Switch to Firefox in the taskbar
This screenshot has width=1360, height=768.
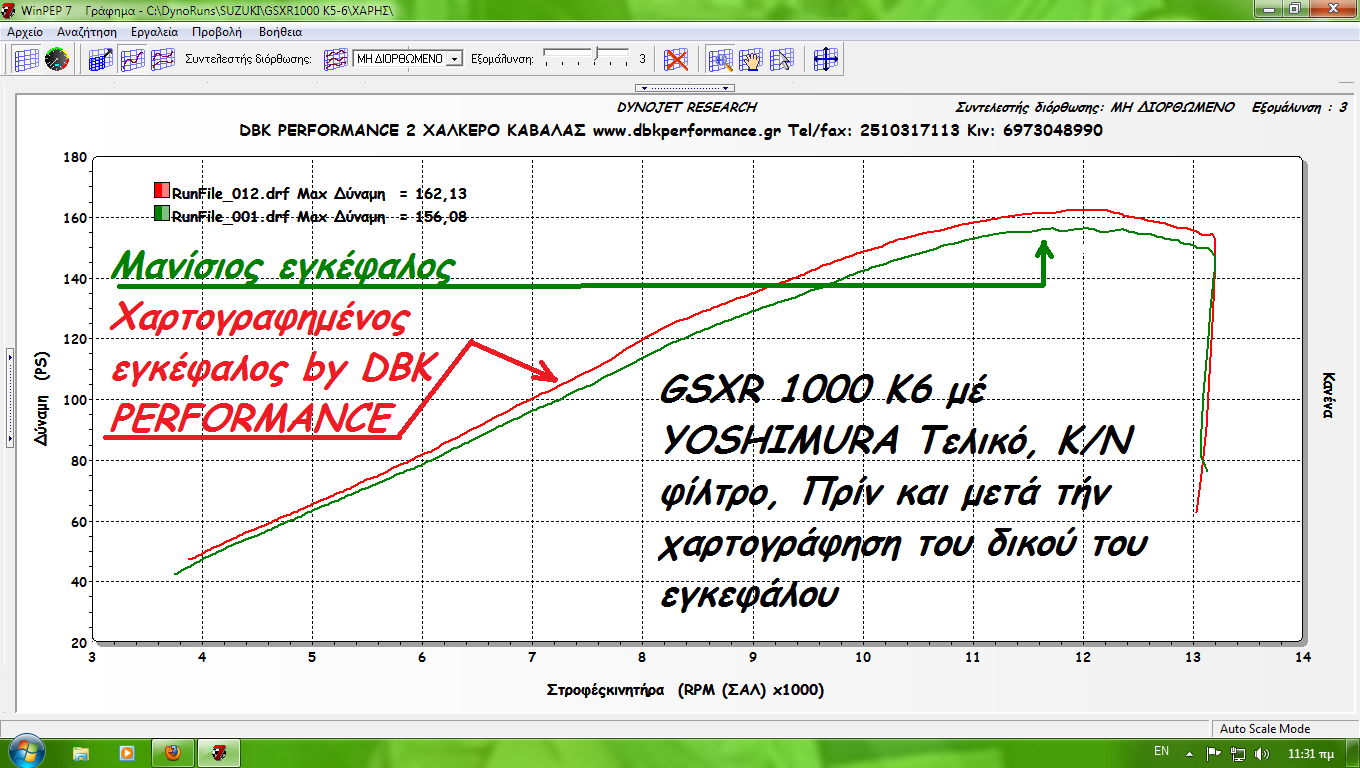173,752
